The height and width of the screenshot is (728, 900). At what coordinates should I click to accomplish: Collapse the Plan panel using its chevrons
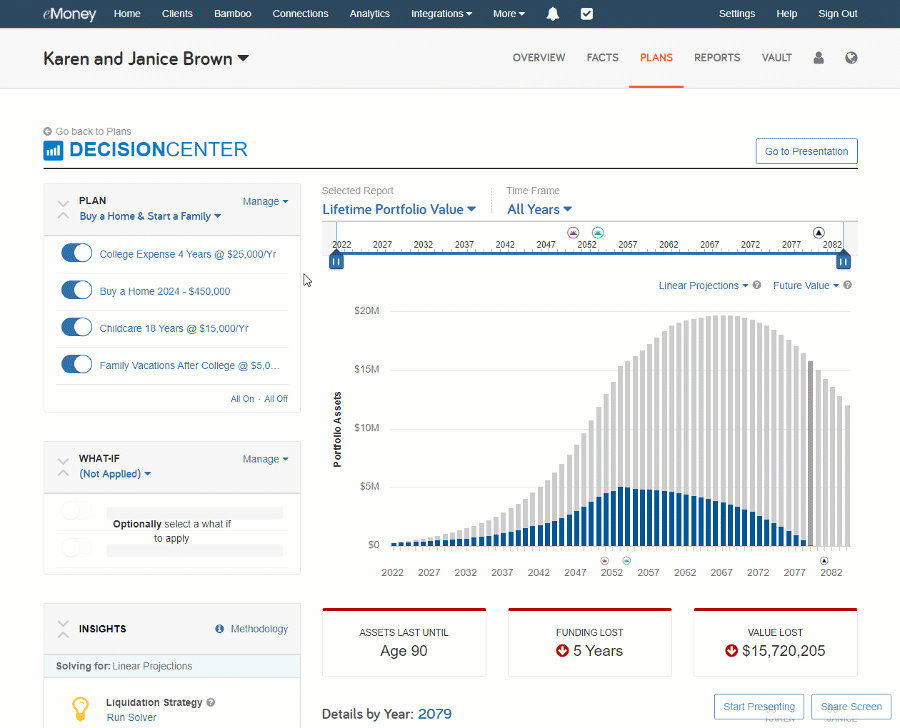(x=63, y=209)
